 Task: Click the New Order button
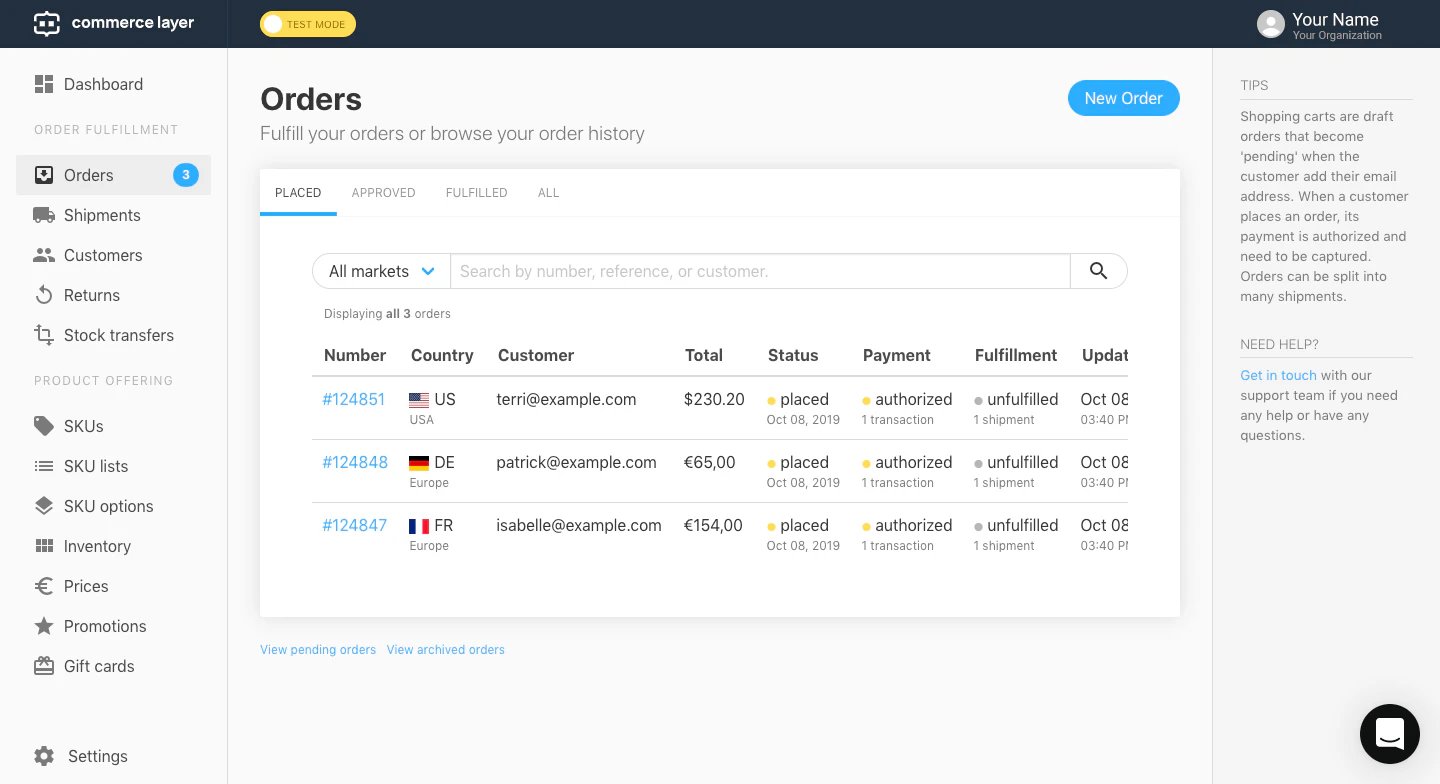(1123, 98)
